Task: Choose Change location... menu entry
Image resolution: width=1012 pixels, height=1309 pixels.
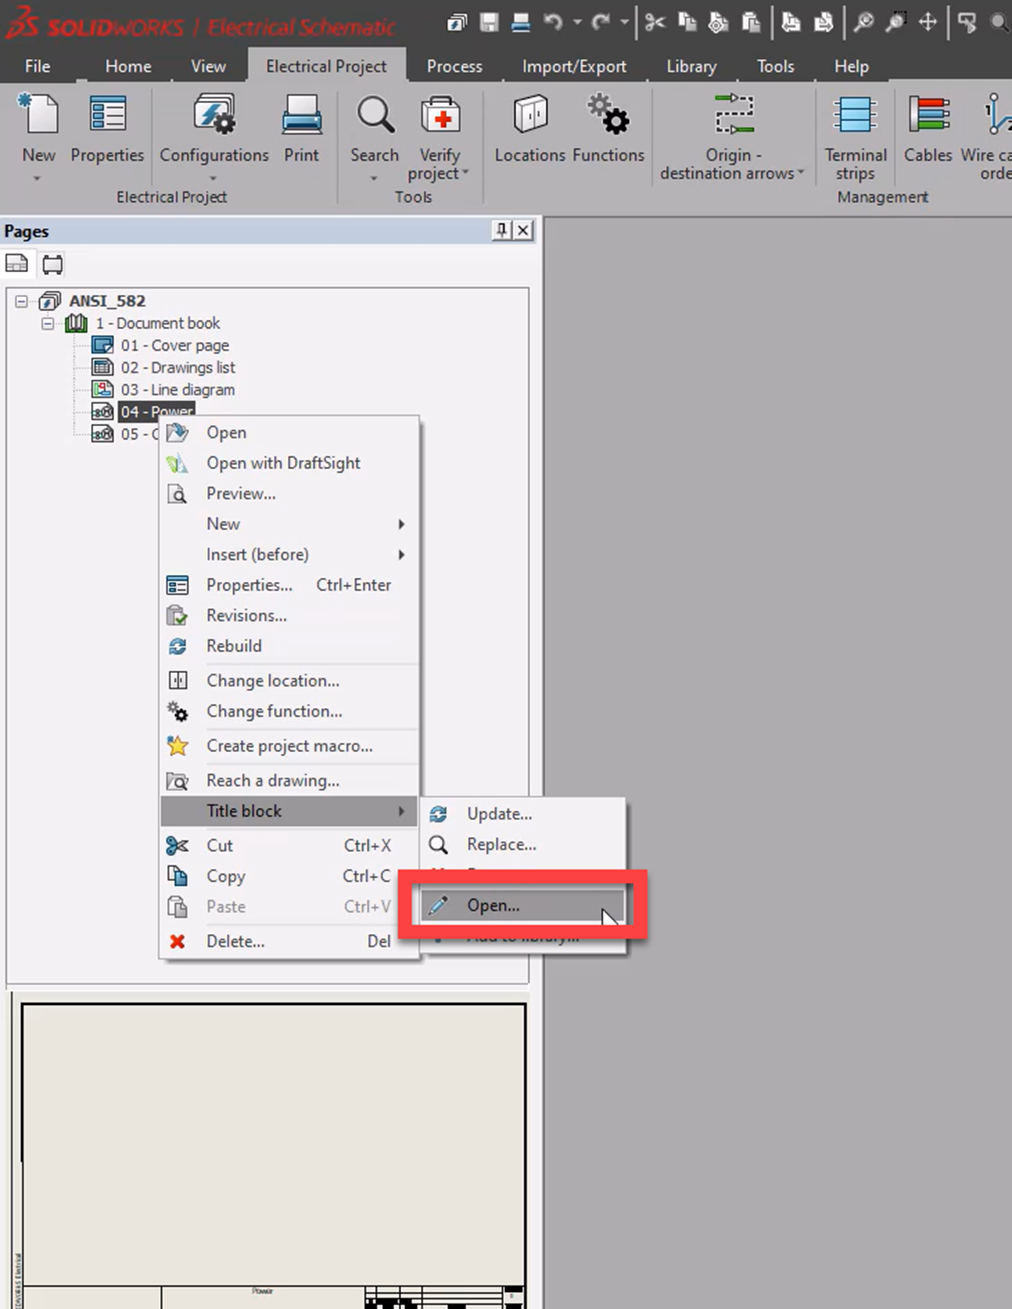Action: (x=289, y=680)
